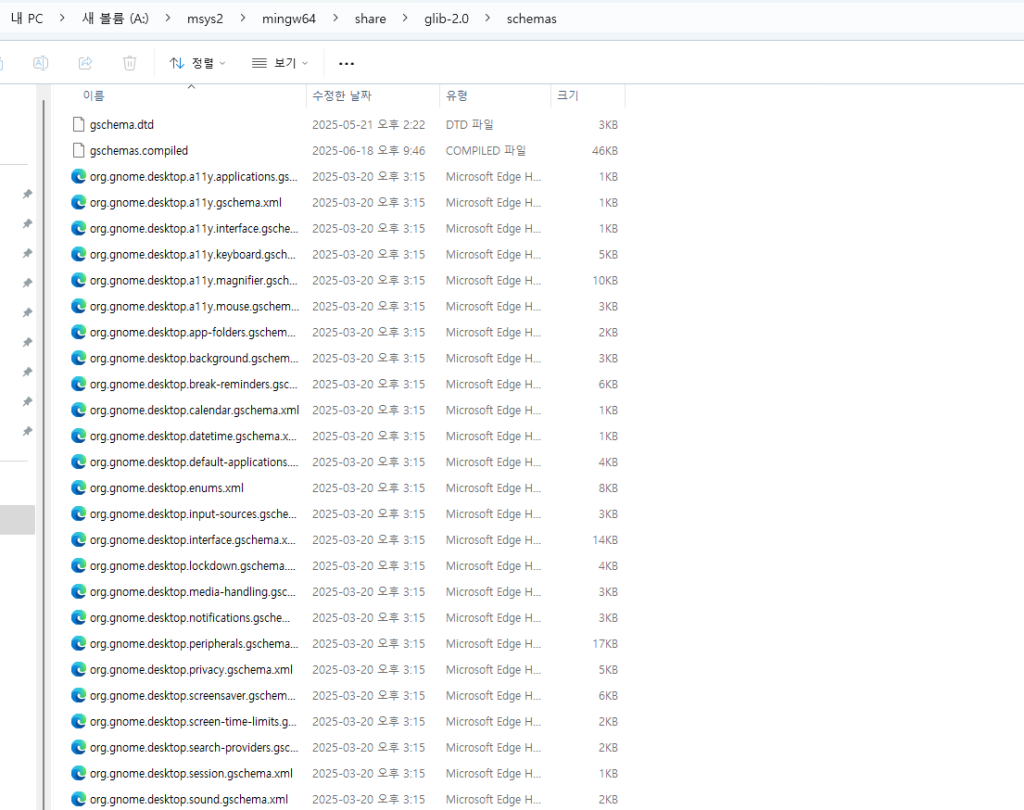Click Edge icon of lockdown schema file

click(78, 566)
